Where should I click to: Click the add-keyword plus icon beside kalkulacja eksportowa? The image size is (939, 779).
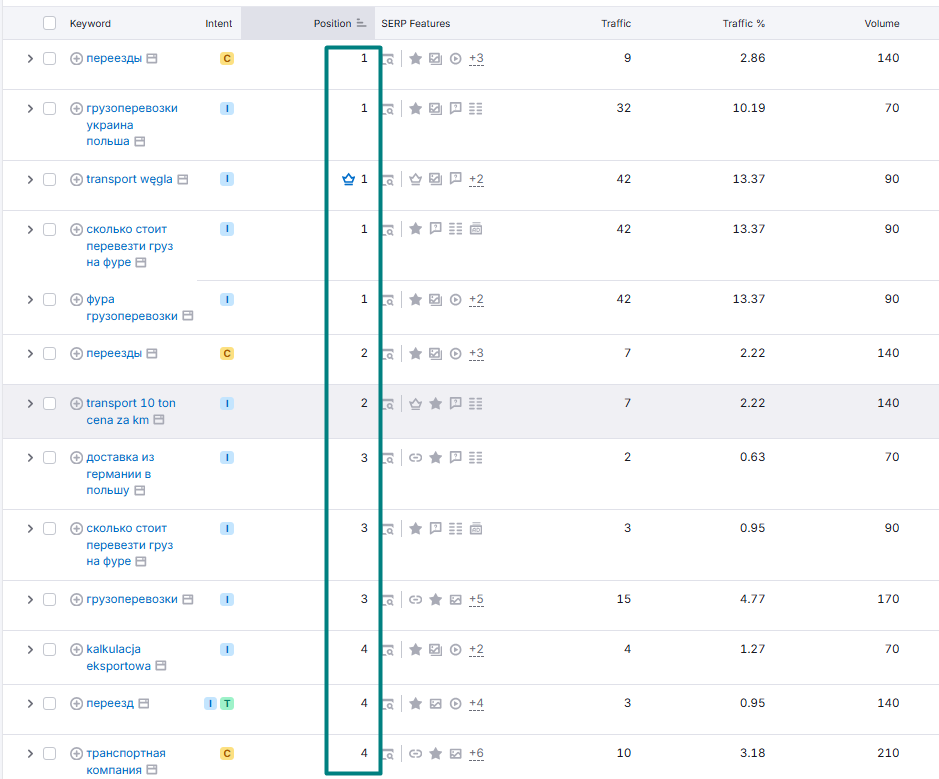(76, 650)
